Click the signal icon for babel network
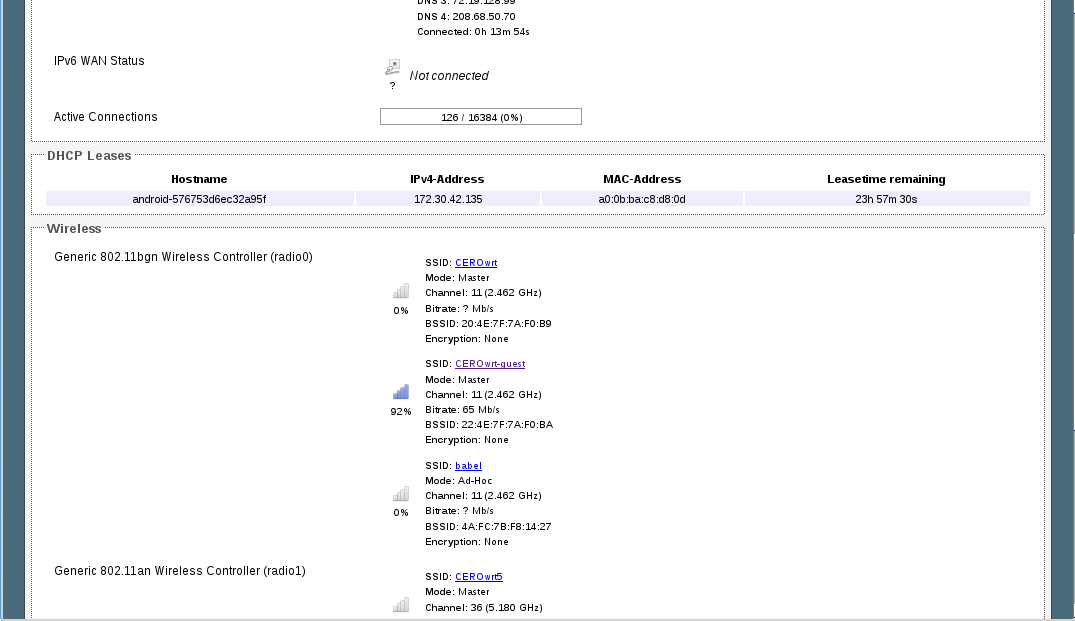Viewport: 1075px width, 621px height. (x=401, y=494)
